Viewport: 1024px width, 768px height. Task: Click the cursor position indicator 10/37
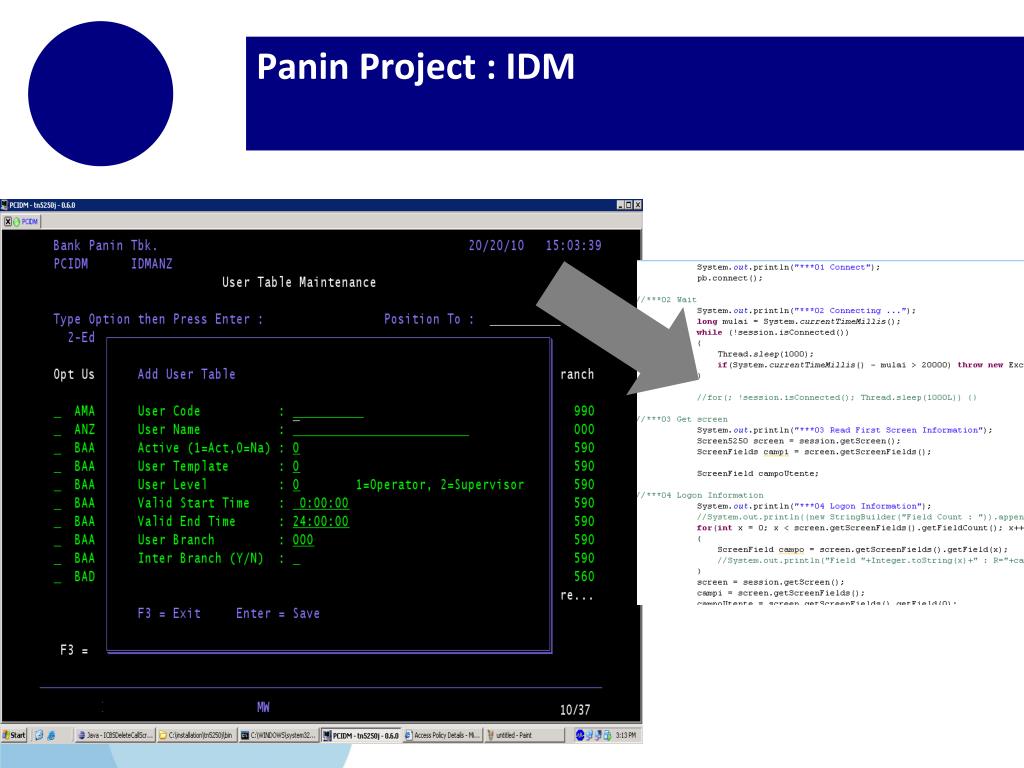pos(575,709)
